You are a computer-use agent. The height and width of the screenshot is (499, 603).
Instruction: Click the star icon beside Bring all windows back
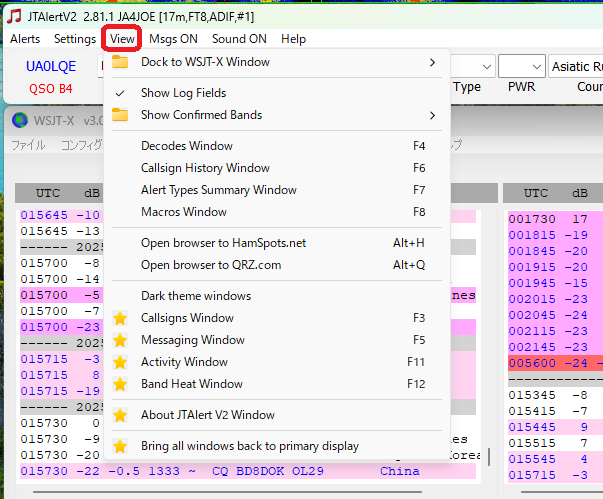click(120, 446)
